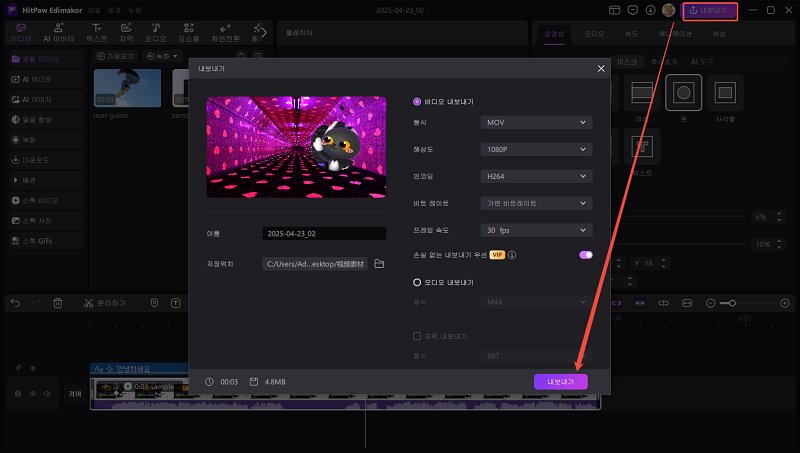
Task: Select the 안녕하세요 text clip on timeline
Action: (140, 368)
